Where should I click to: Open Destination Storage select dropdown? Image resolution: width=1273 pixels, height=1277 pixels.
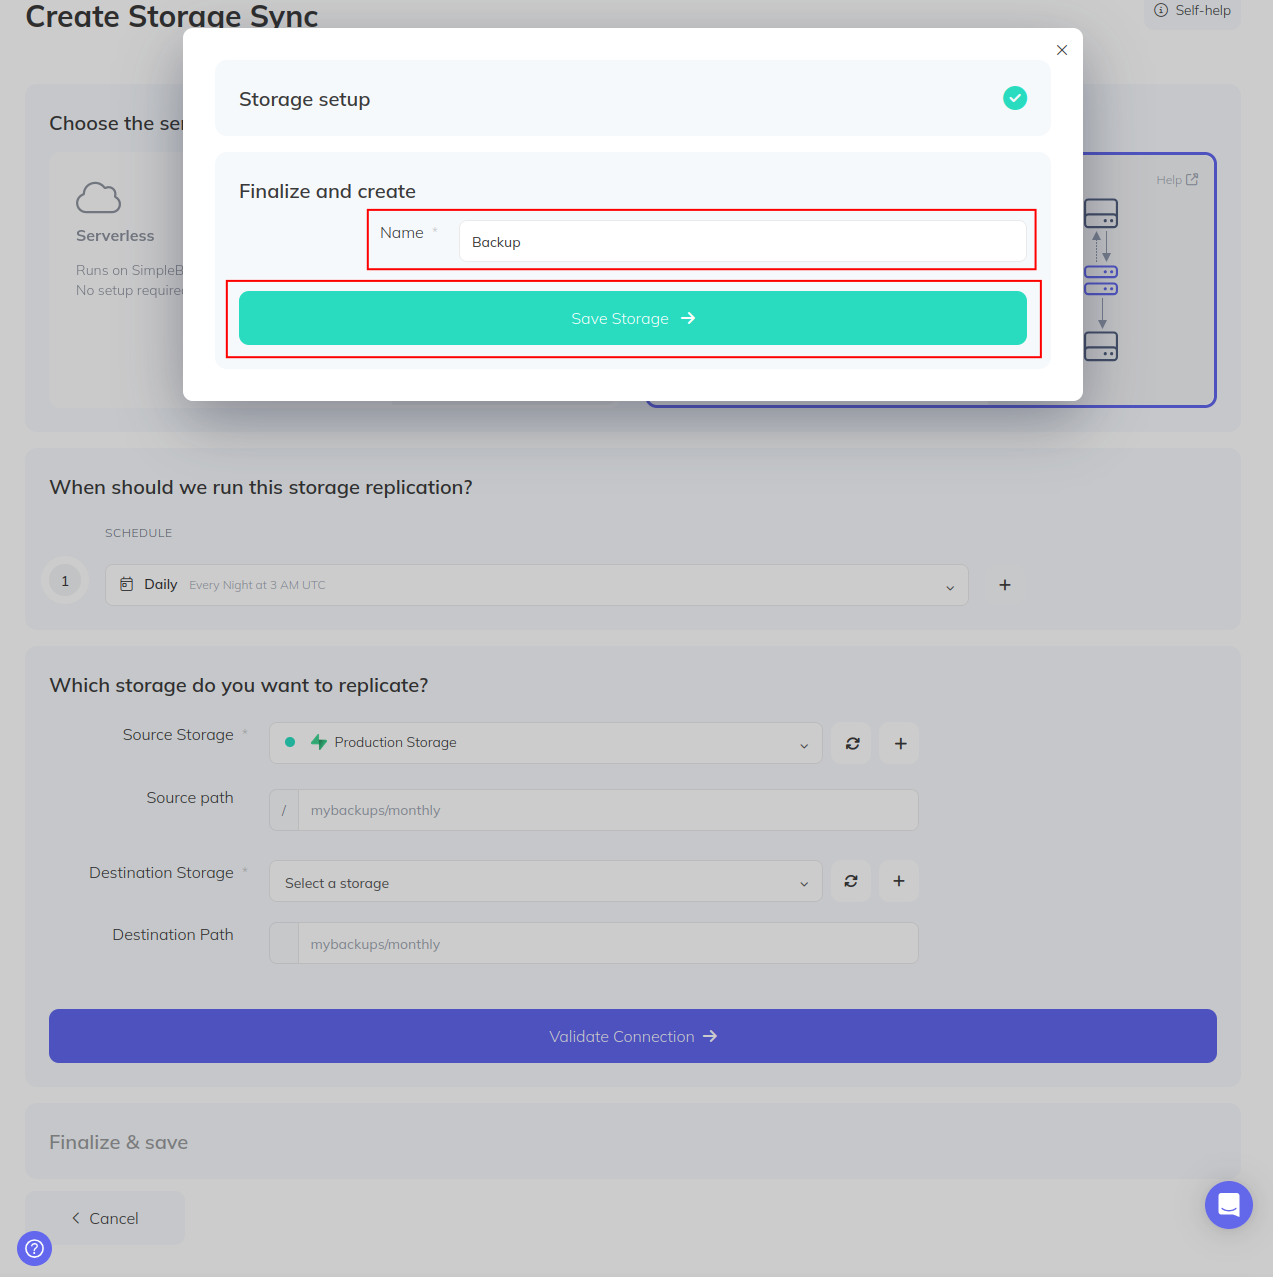(546, 882)
